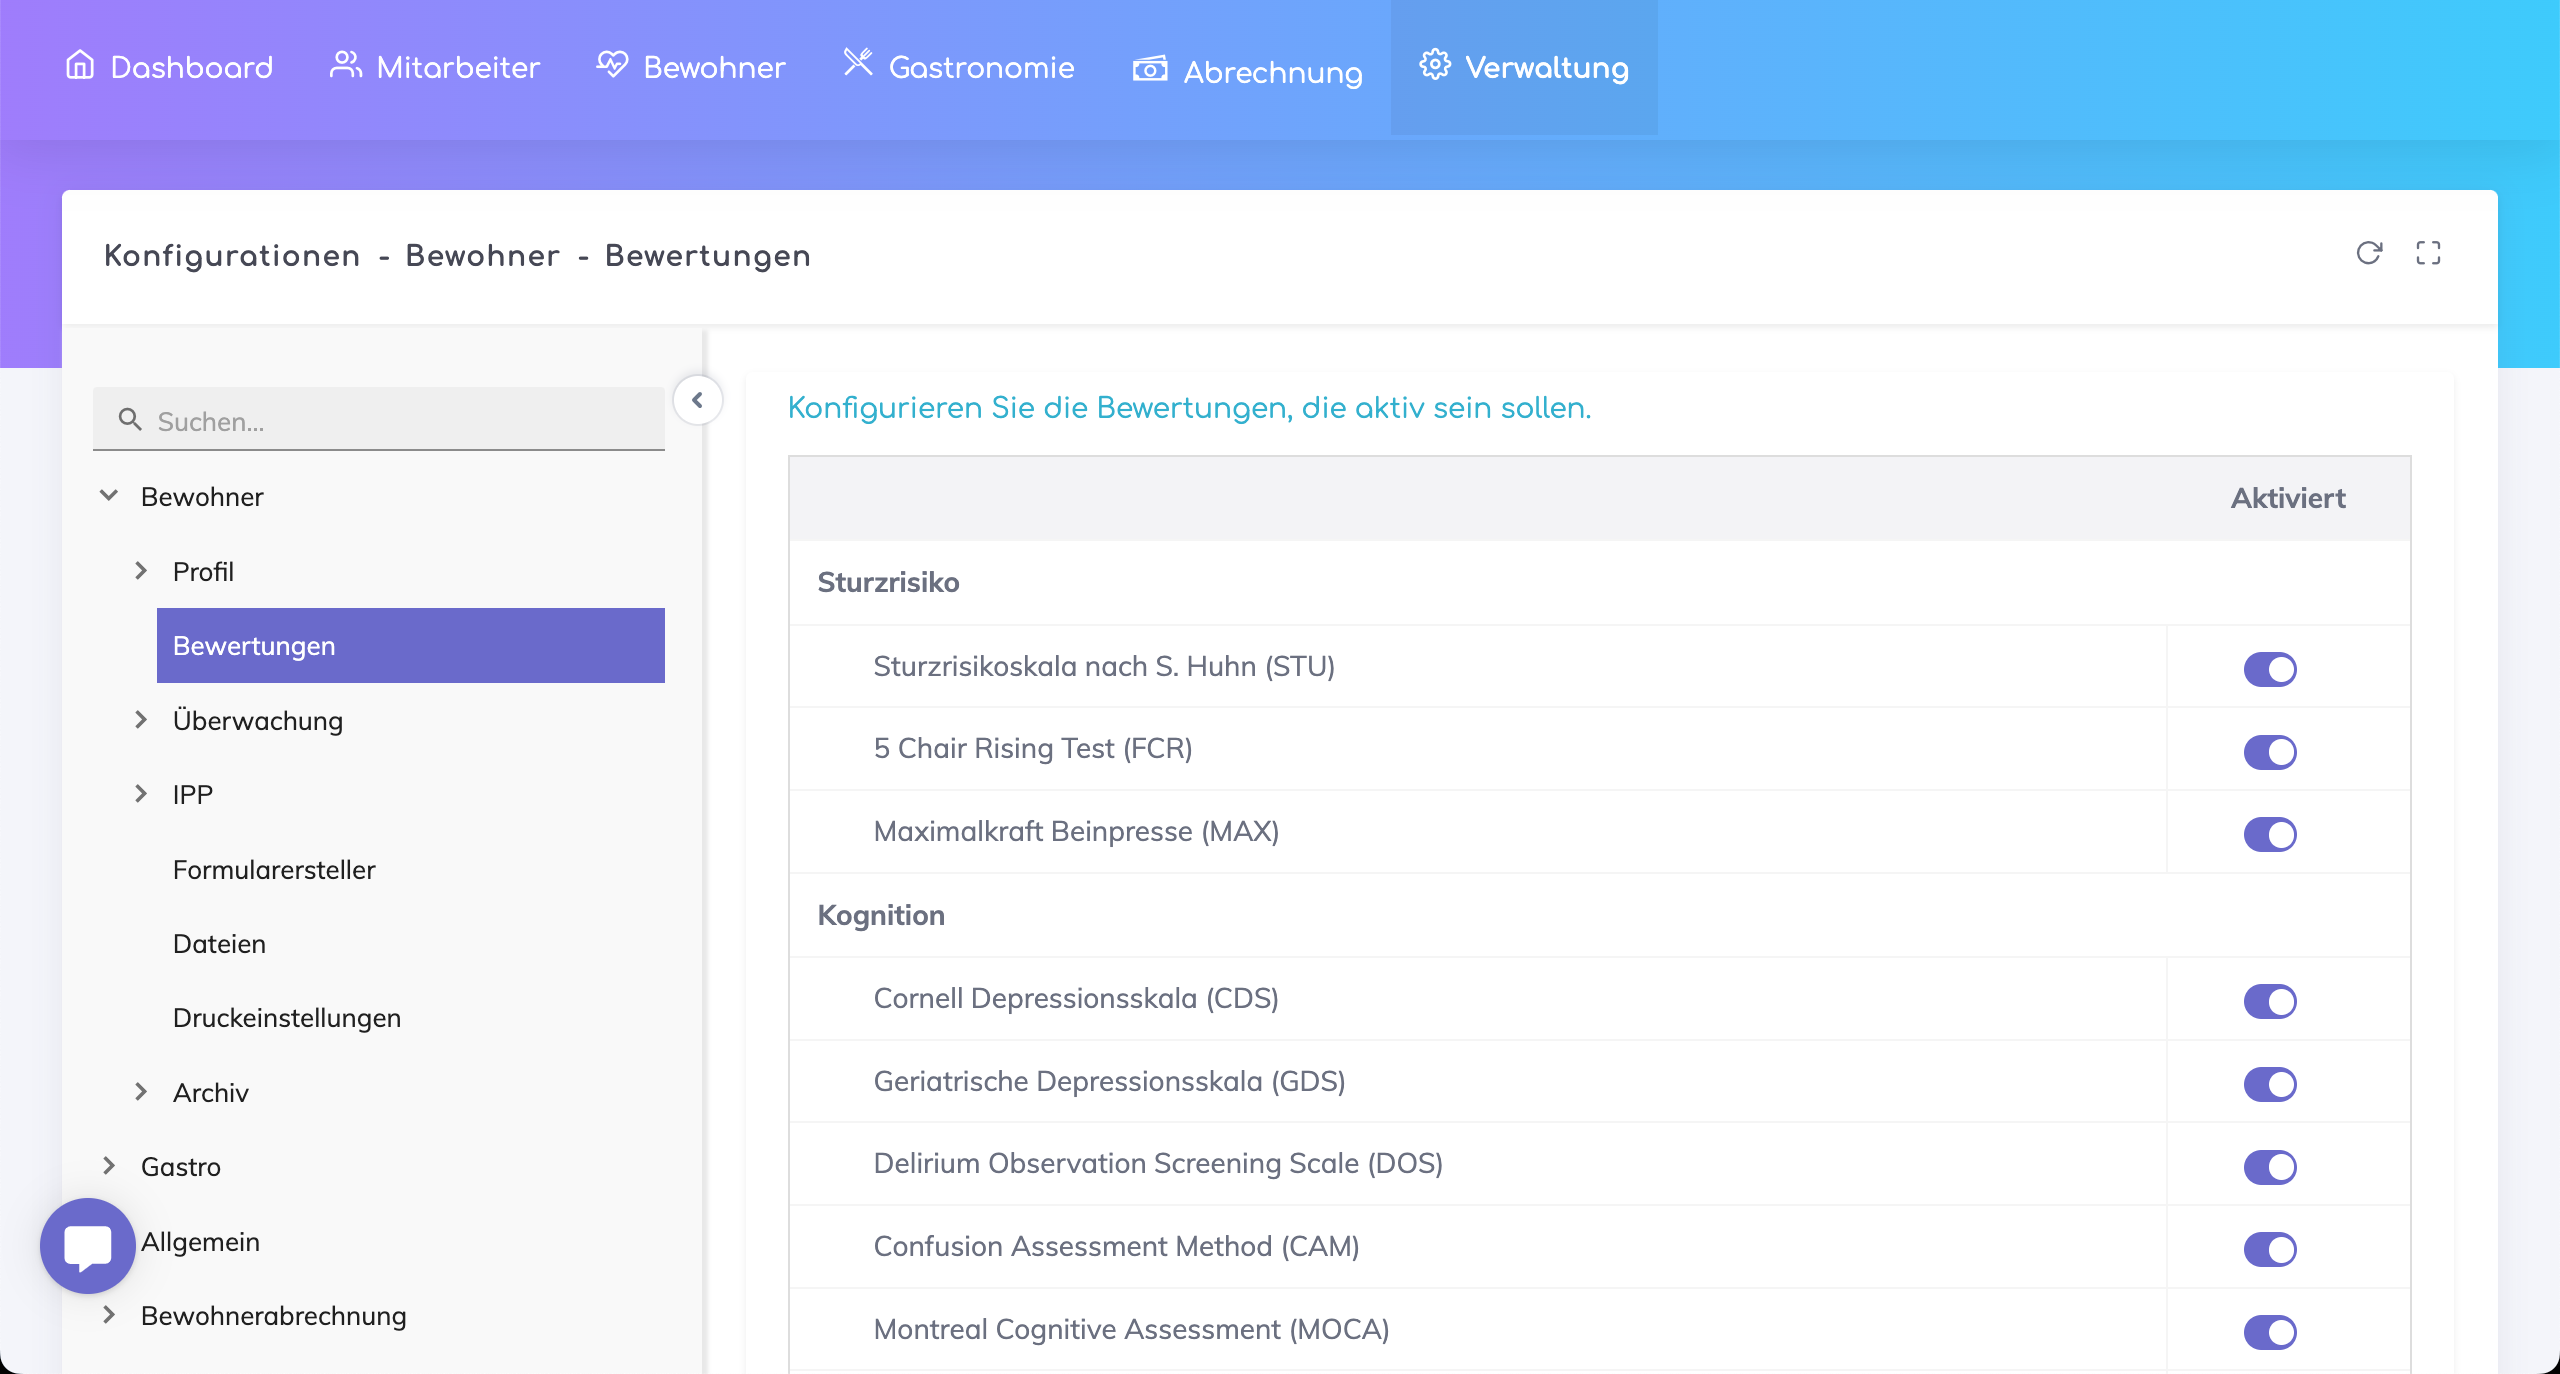This screenshot has width=2560, height=1374.
Task: Click the Mitarbeiter people icon
Action: (345, 65)
